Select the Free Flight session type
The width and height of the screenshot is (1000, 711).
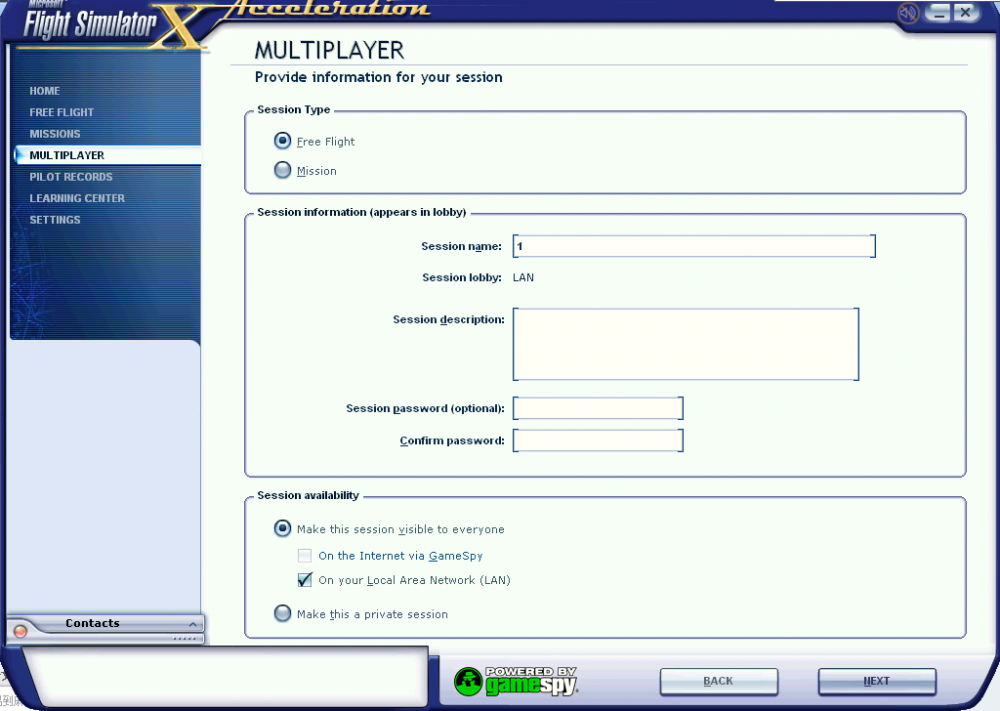283,141
